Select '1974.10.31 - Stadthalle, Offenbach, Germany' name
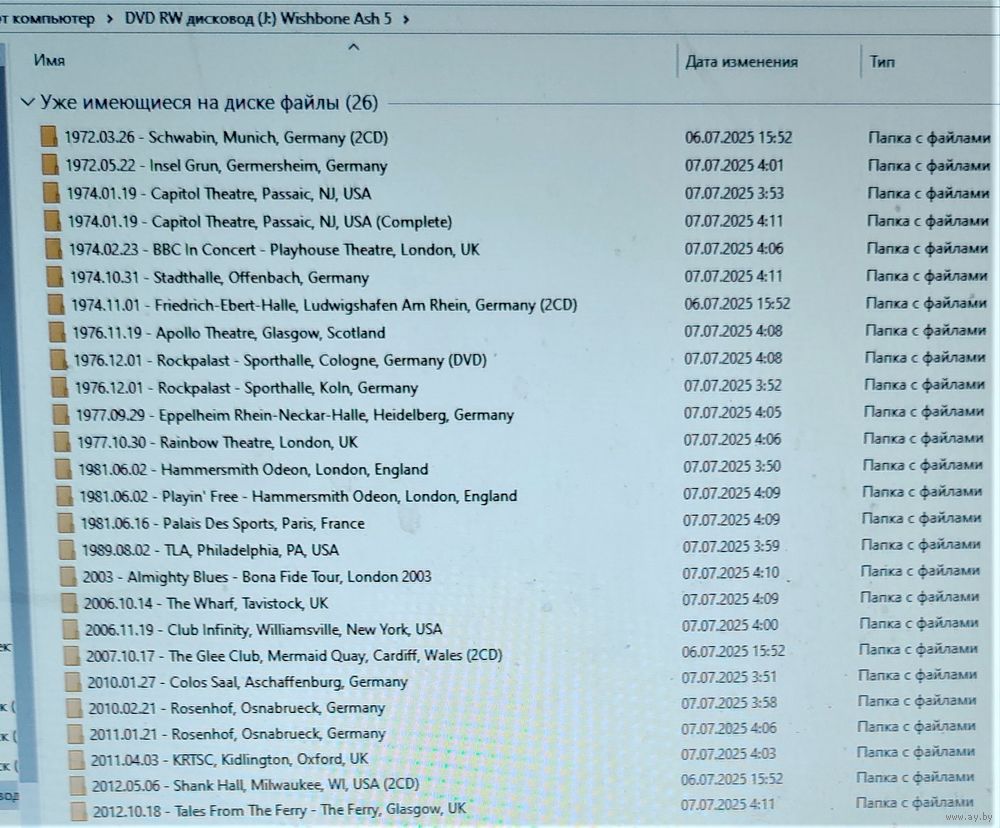This screenshot has width=1000, height=828. tap(219, 277)
